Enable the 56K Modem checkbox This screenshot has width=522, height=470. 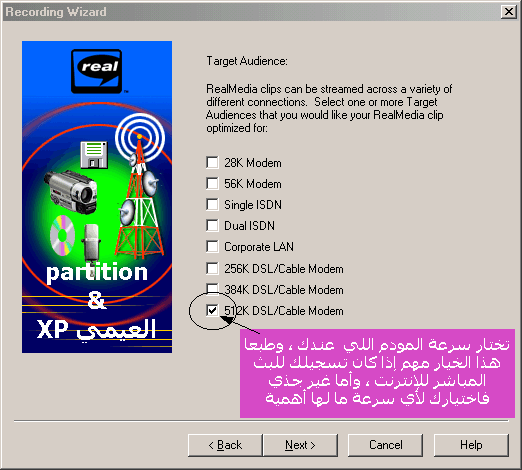pos(212,184)
